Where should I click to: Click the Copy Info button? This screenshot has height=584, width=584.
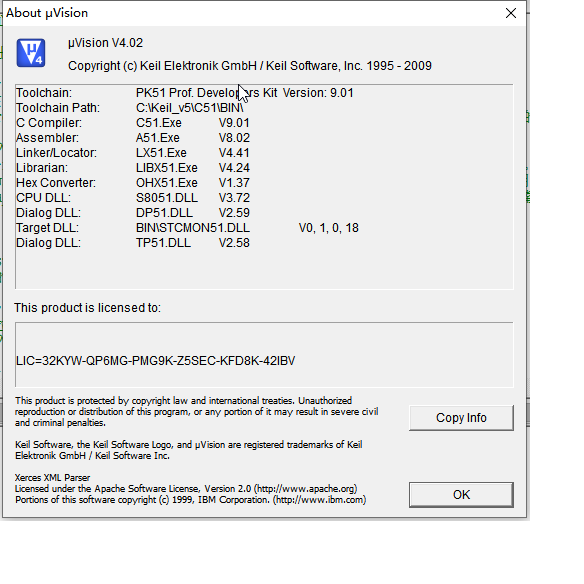point(461,418)
